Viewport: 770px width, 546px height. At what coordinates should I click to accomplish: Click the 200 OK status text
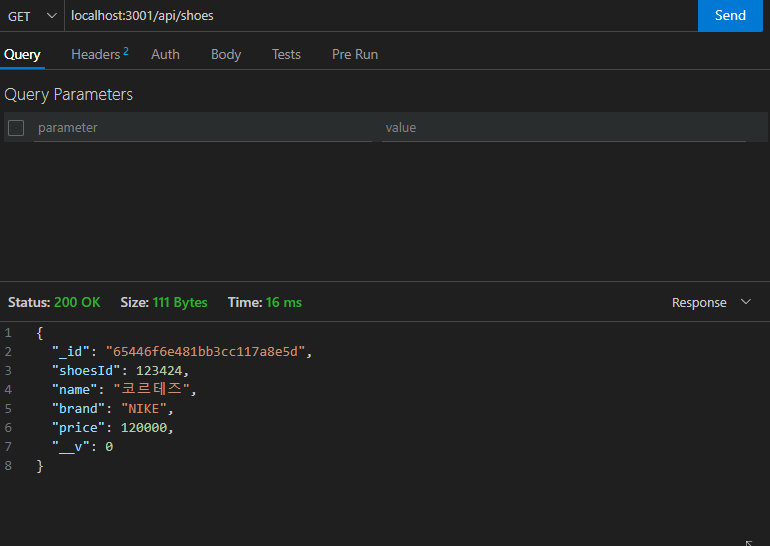77,302
